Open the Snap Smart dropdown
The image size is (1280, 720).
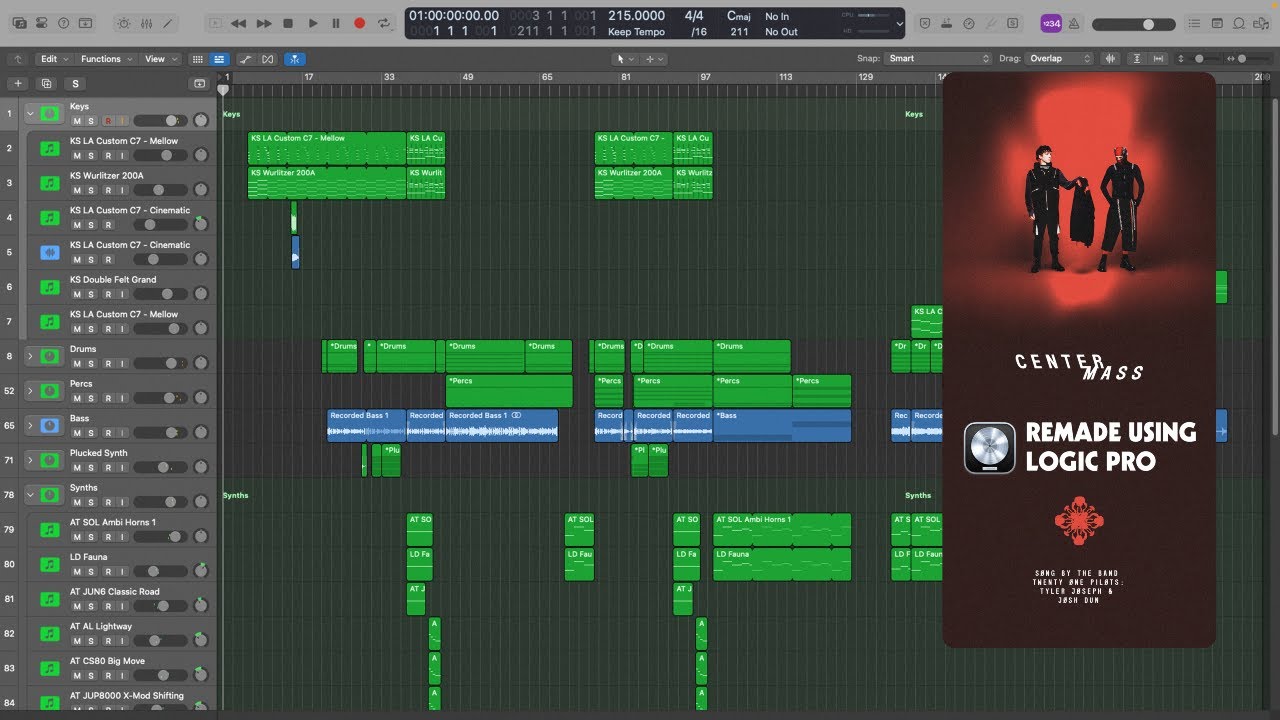point(938,59)
